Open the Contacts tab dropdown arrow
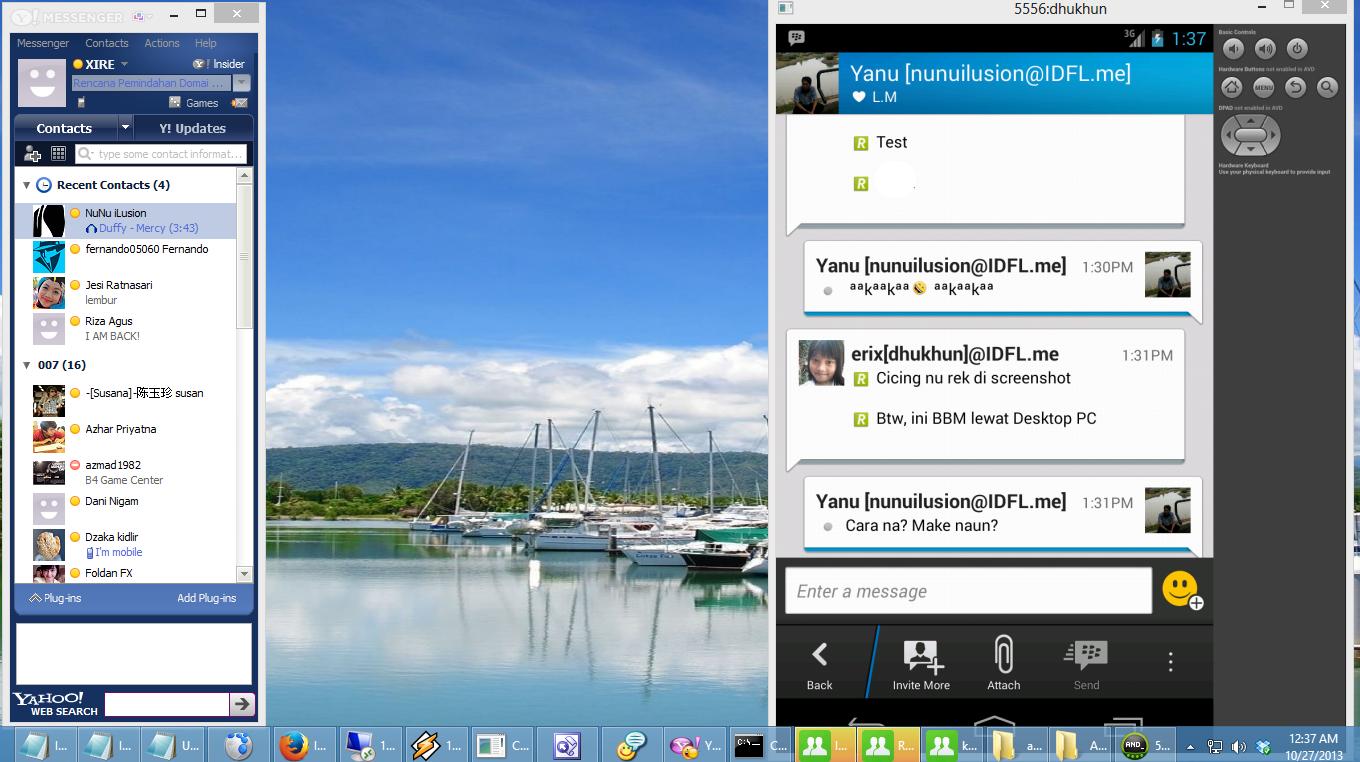The width and height of the screenshot is (1360, 762). (125, 128)
